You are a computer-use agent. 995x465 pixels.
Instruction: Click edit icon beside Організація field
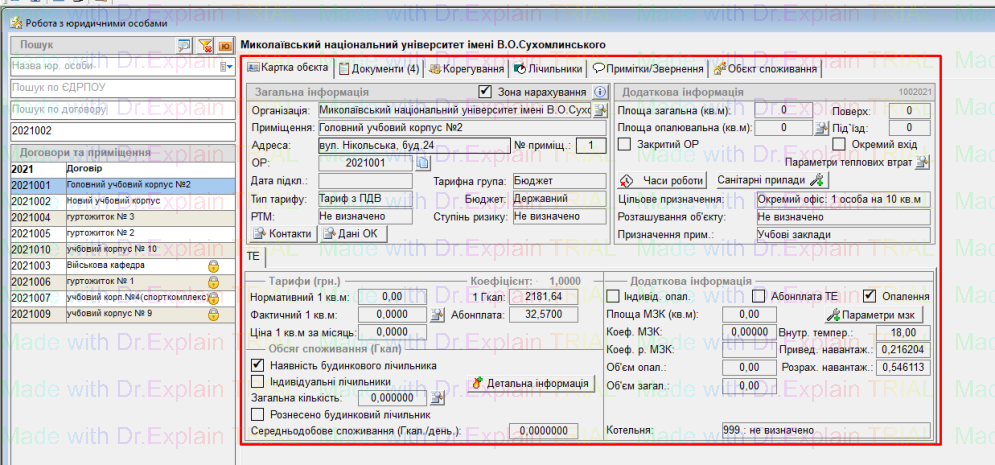(599, 110)
